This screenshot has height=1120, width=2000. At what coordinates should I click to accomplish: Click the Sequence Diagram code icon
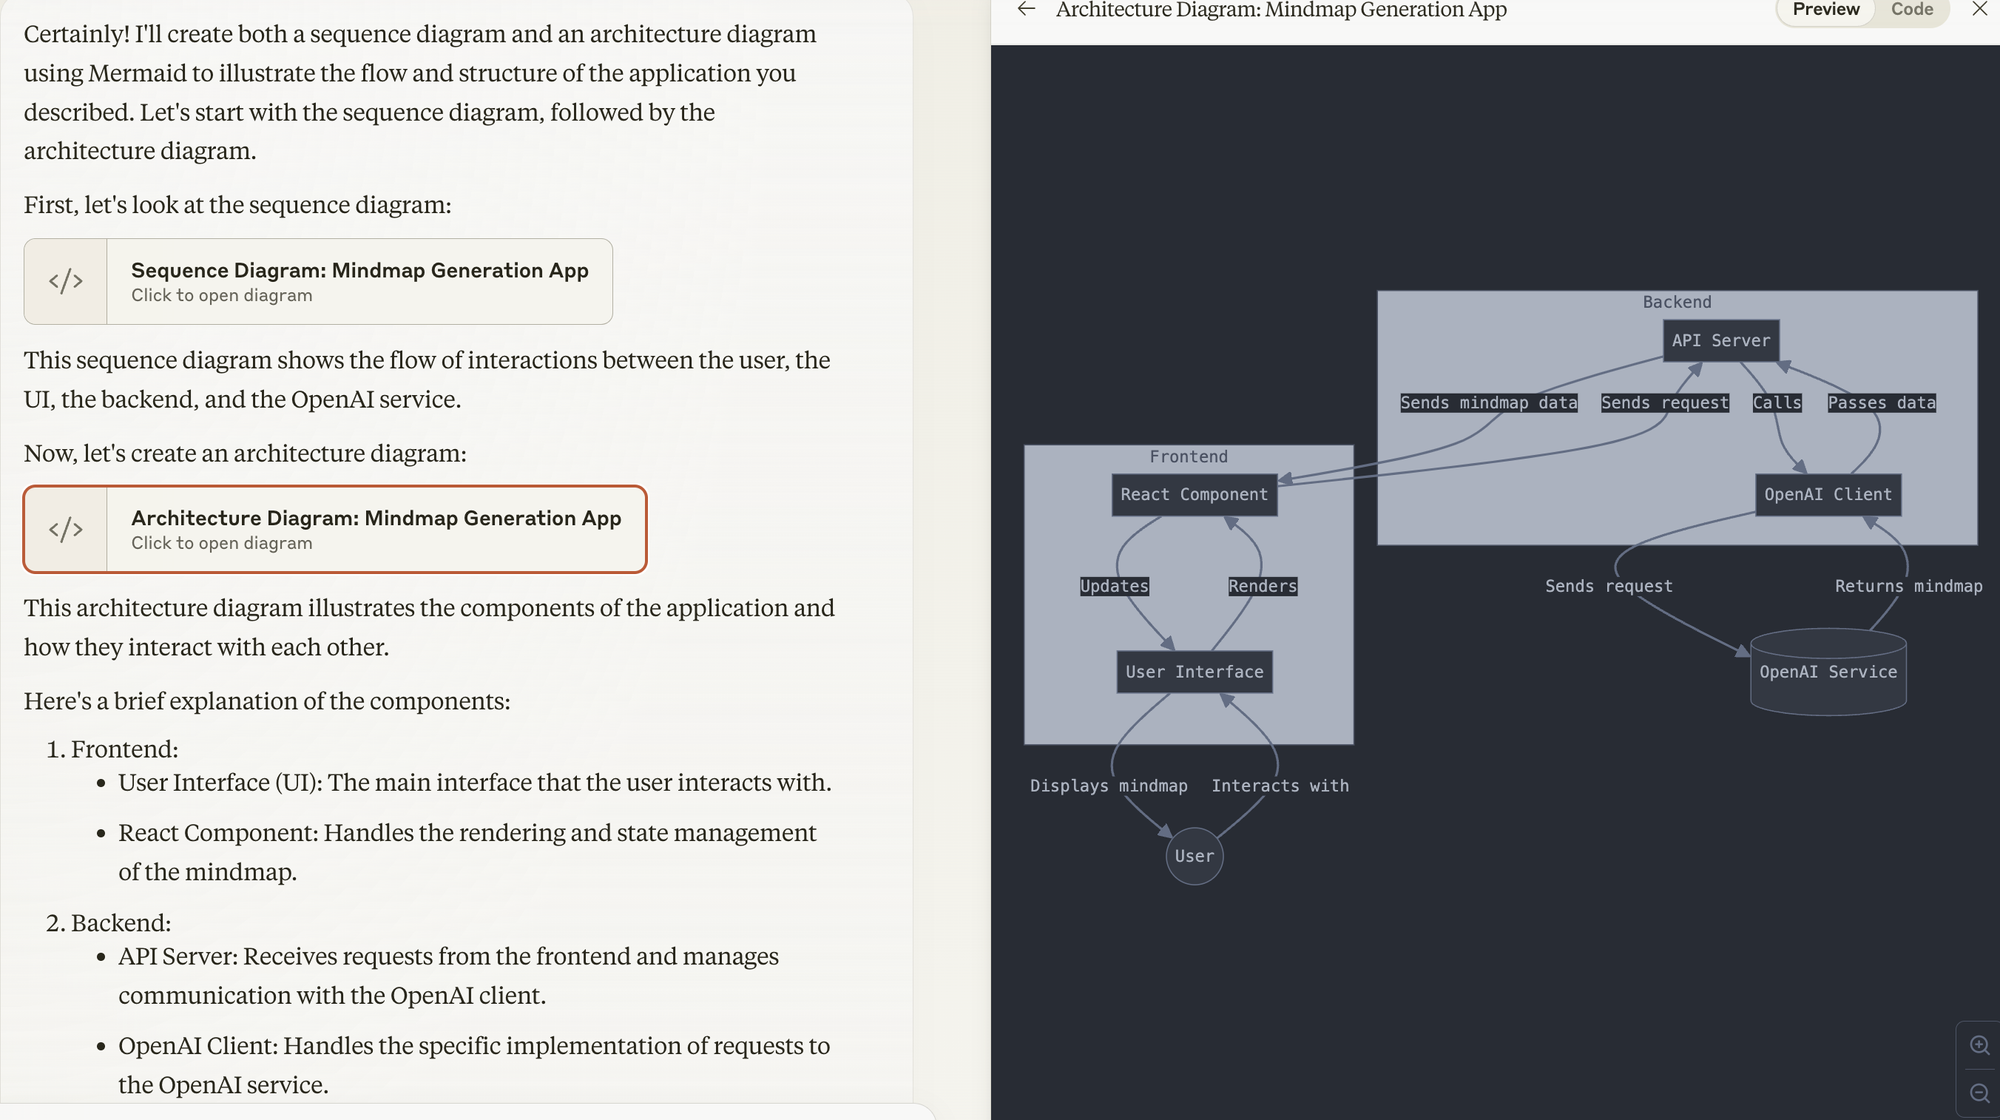click(66, 281)
